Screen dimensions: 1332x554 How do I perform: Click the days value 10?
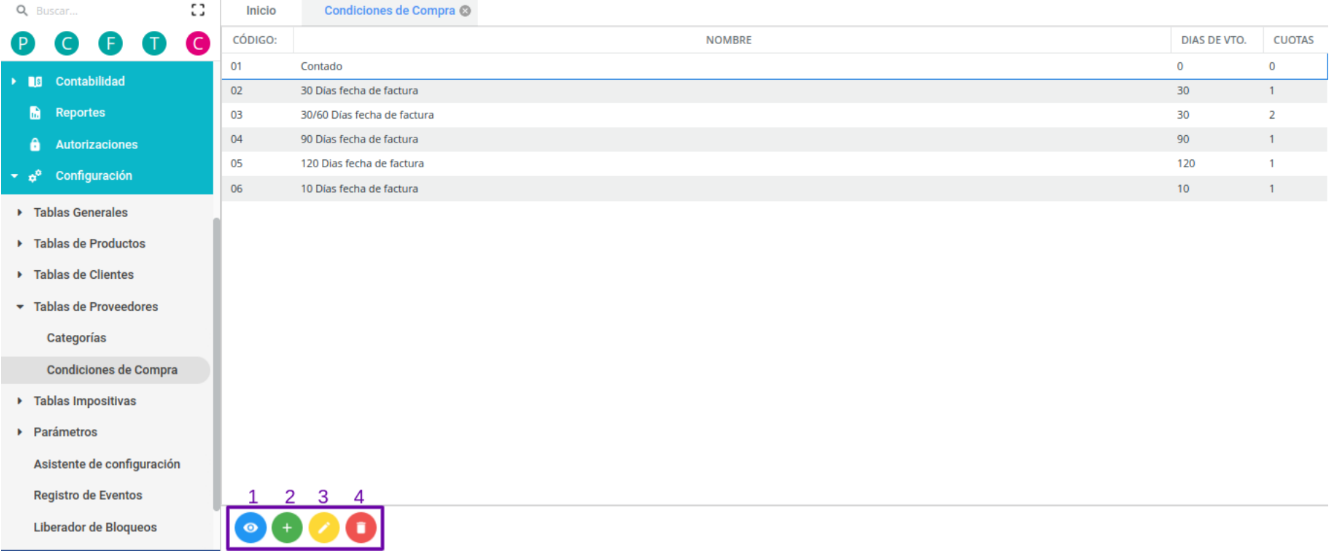point(1183,188)
